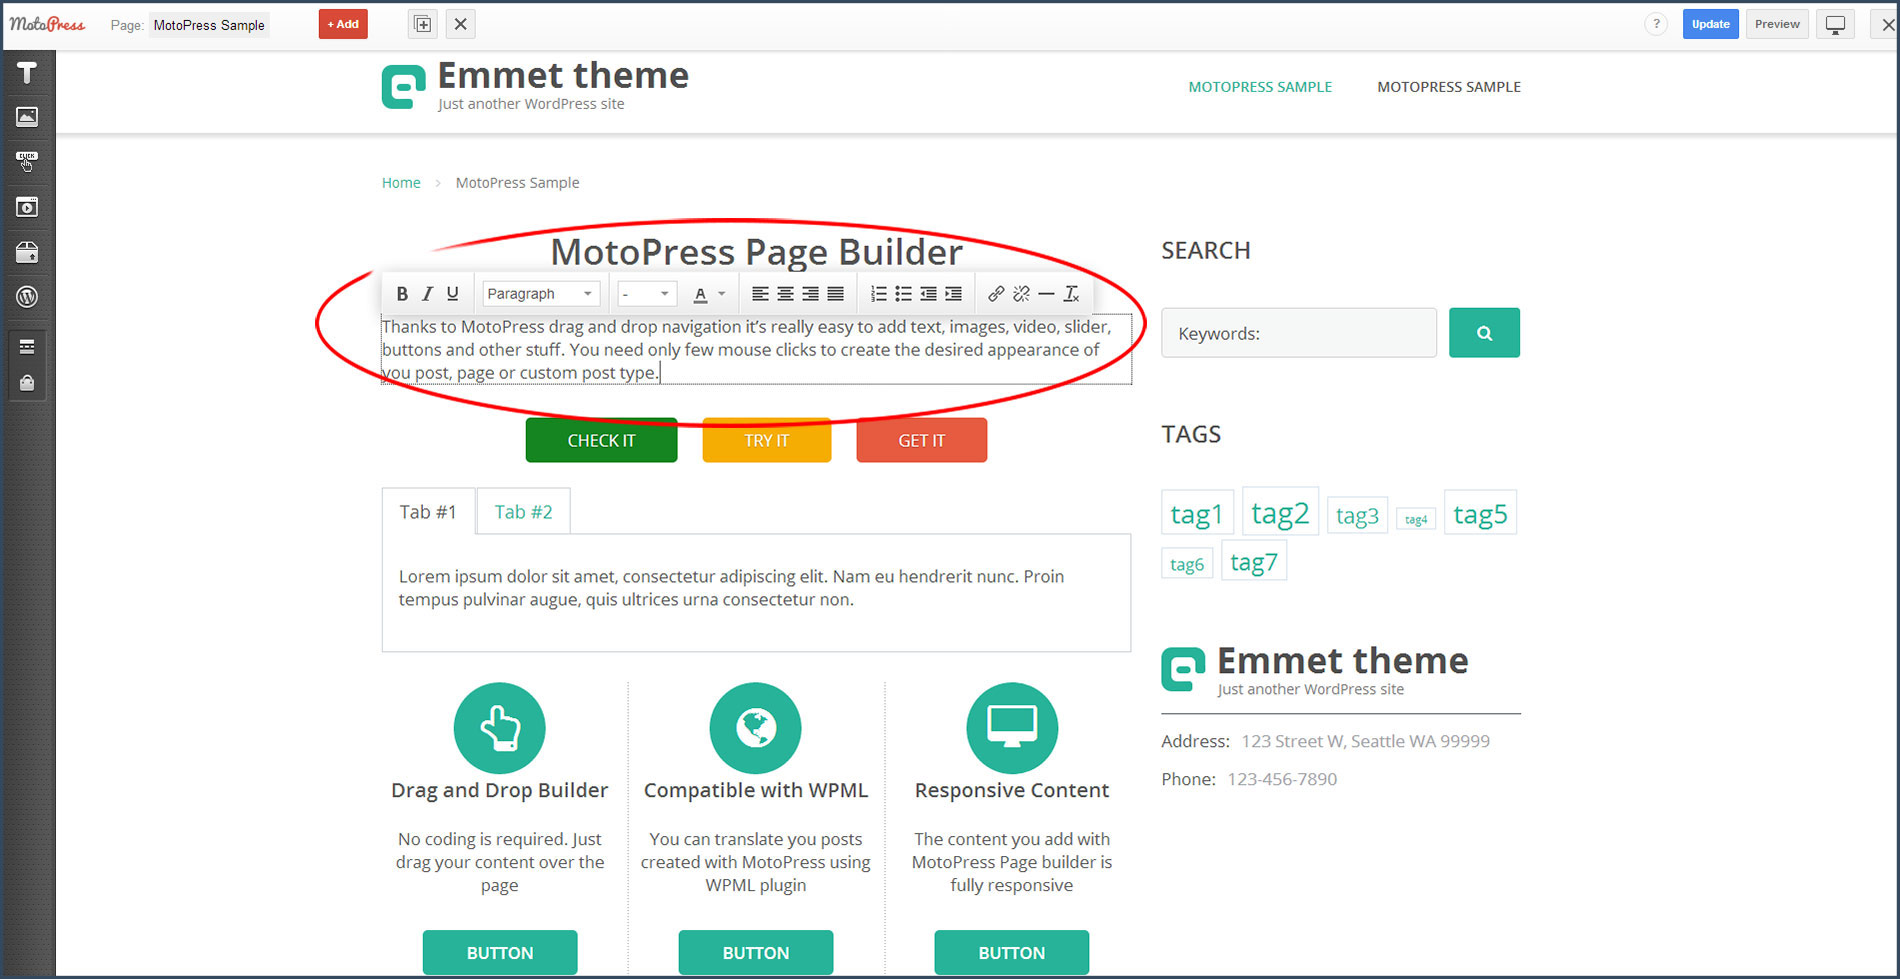Image resolution: width=1900 pixels, height=979 pixels.
Task: Toggle bold formatting in the editor toolbar
Action: (x=402, y=294)
